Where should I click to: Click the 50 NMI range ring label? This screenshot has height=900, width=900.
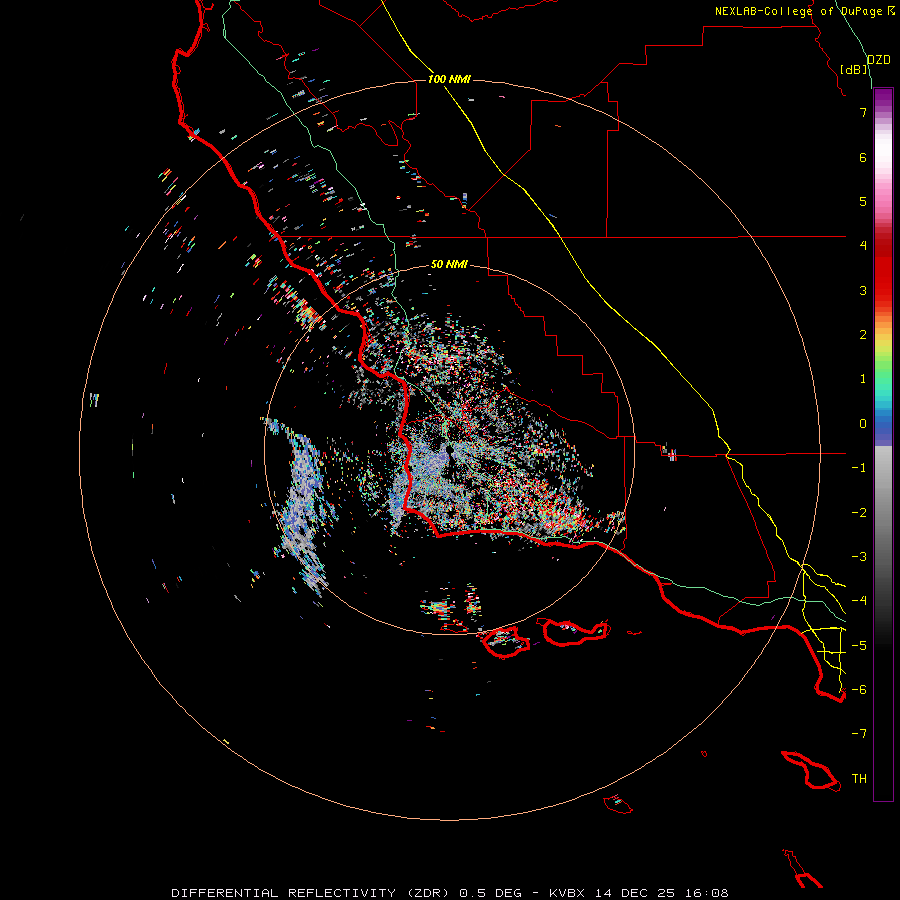449,264
